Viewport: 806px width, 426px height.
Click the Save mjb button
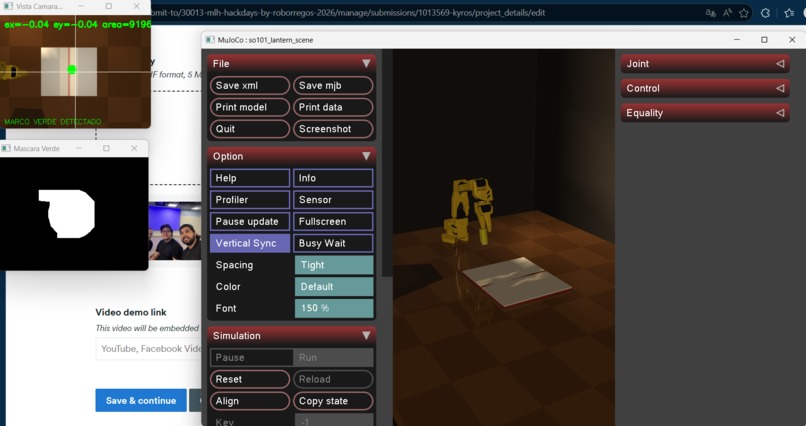tap(333, 85)
